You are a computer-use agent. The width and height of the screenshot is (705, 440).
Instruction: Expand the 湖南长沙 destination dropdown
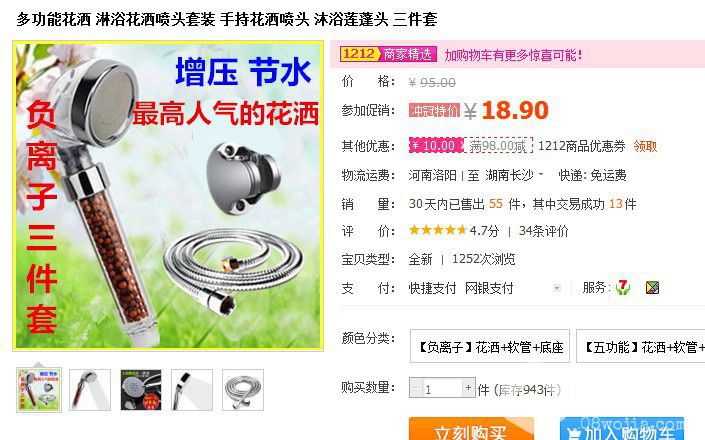(x=541, y=174)
